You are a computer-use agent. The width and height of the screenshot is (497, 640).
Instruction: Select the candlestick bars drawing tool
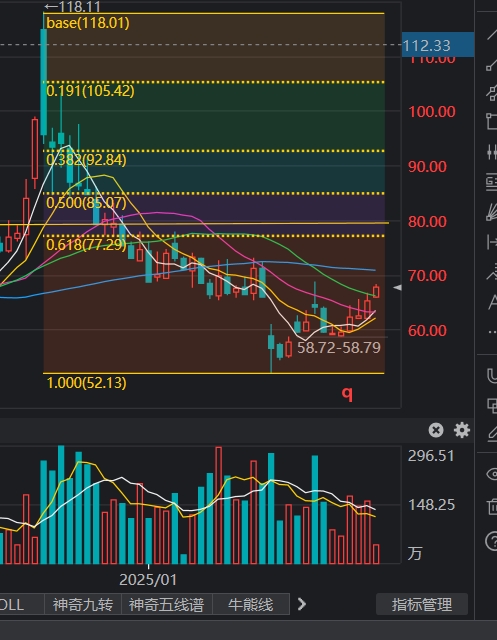coord(492,152)
